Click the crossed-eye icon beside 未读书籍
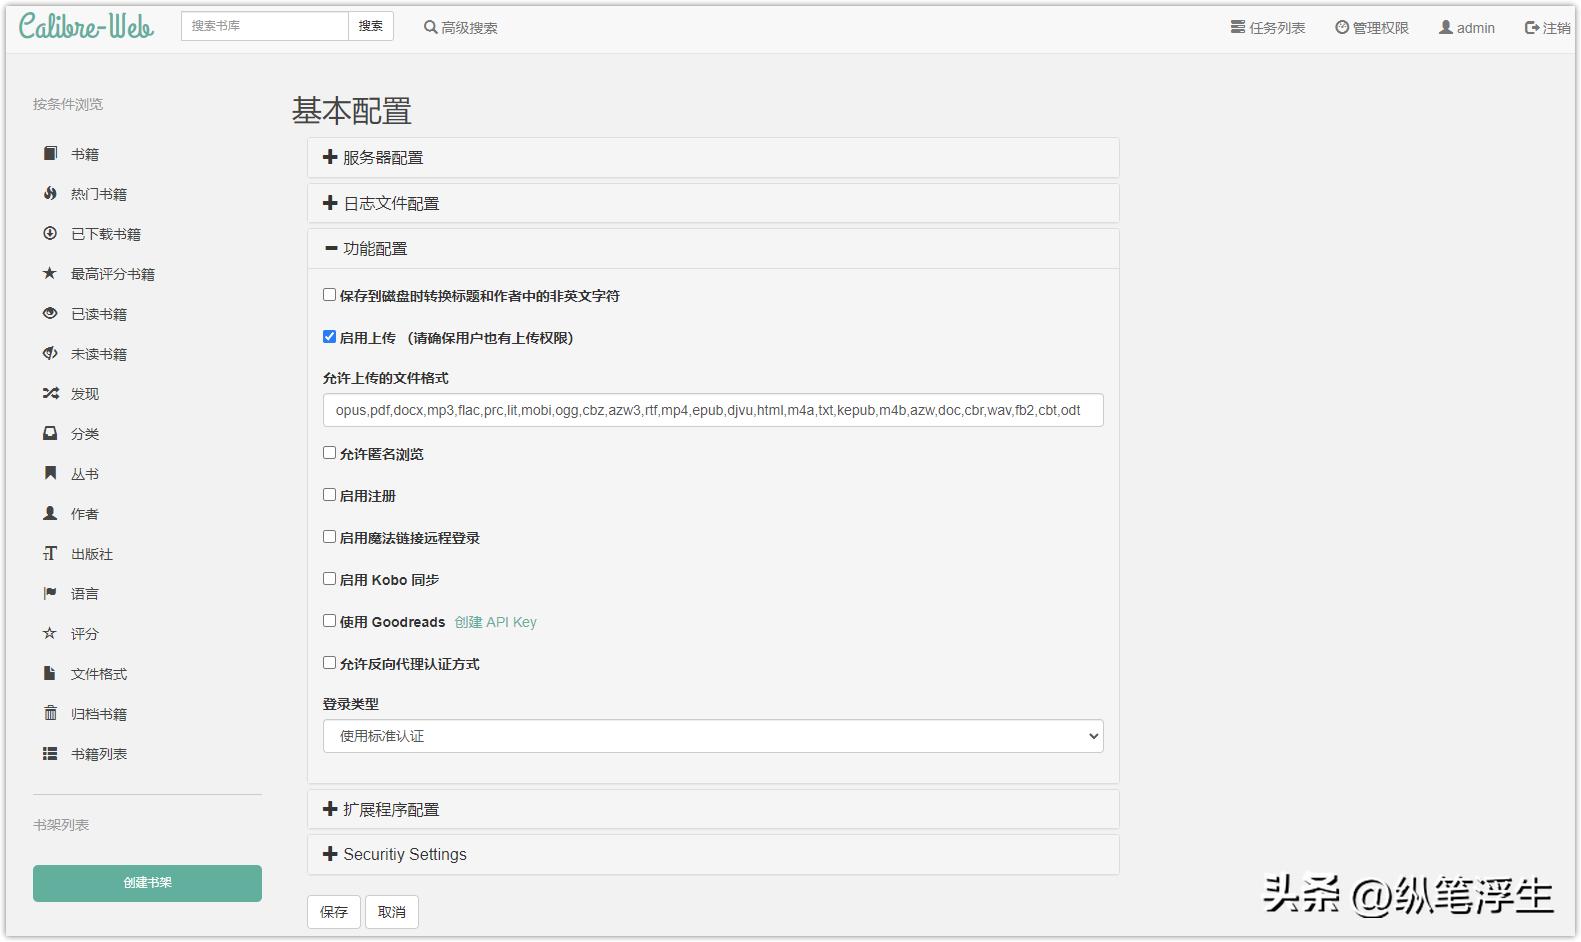The image size is (1581, 942). pyautogui.click(x=50, y=353)
